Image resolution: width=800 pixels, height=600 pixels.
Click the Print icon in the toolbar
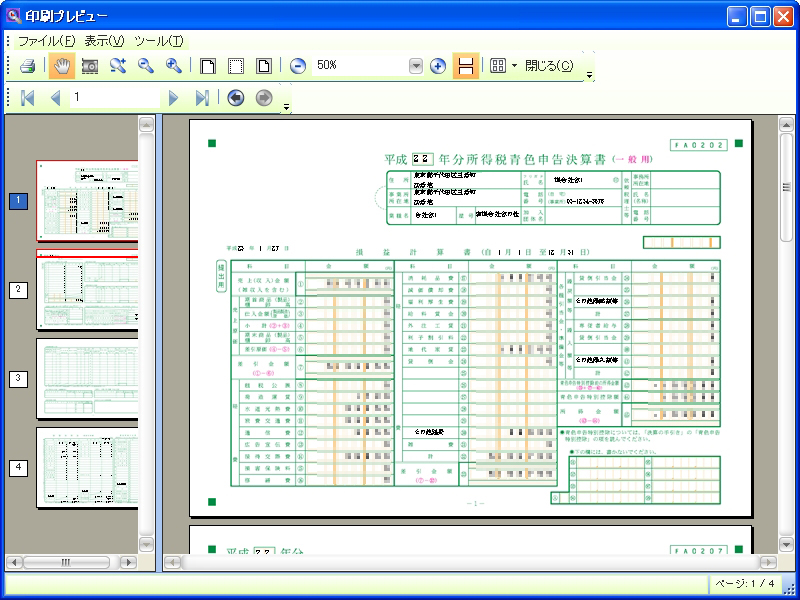[x=28, y=66]
